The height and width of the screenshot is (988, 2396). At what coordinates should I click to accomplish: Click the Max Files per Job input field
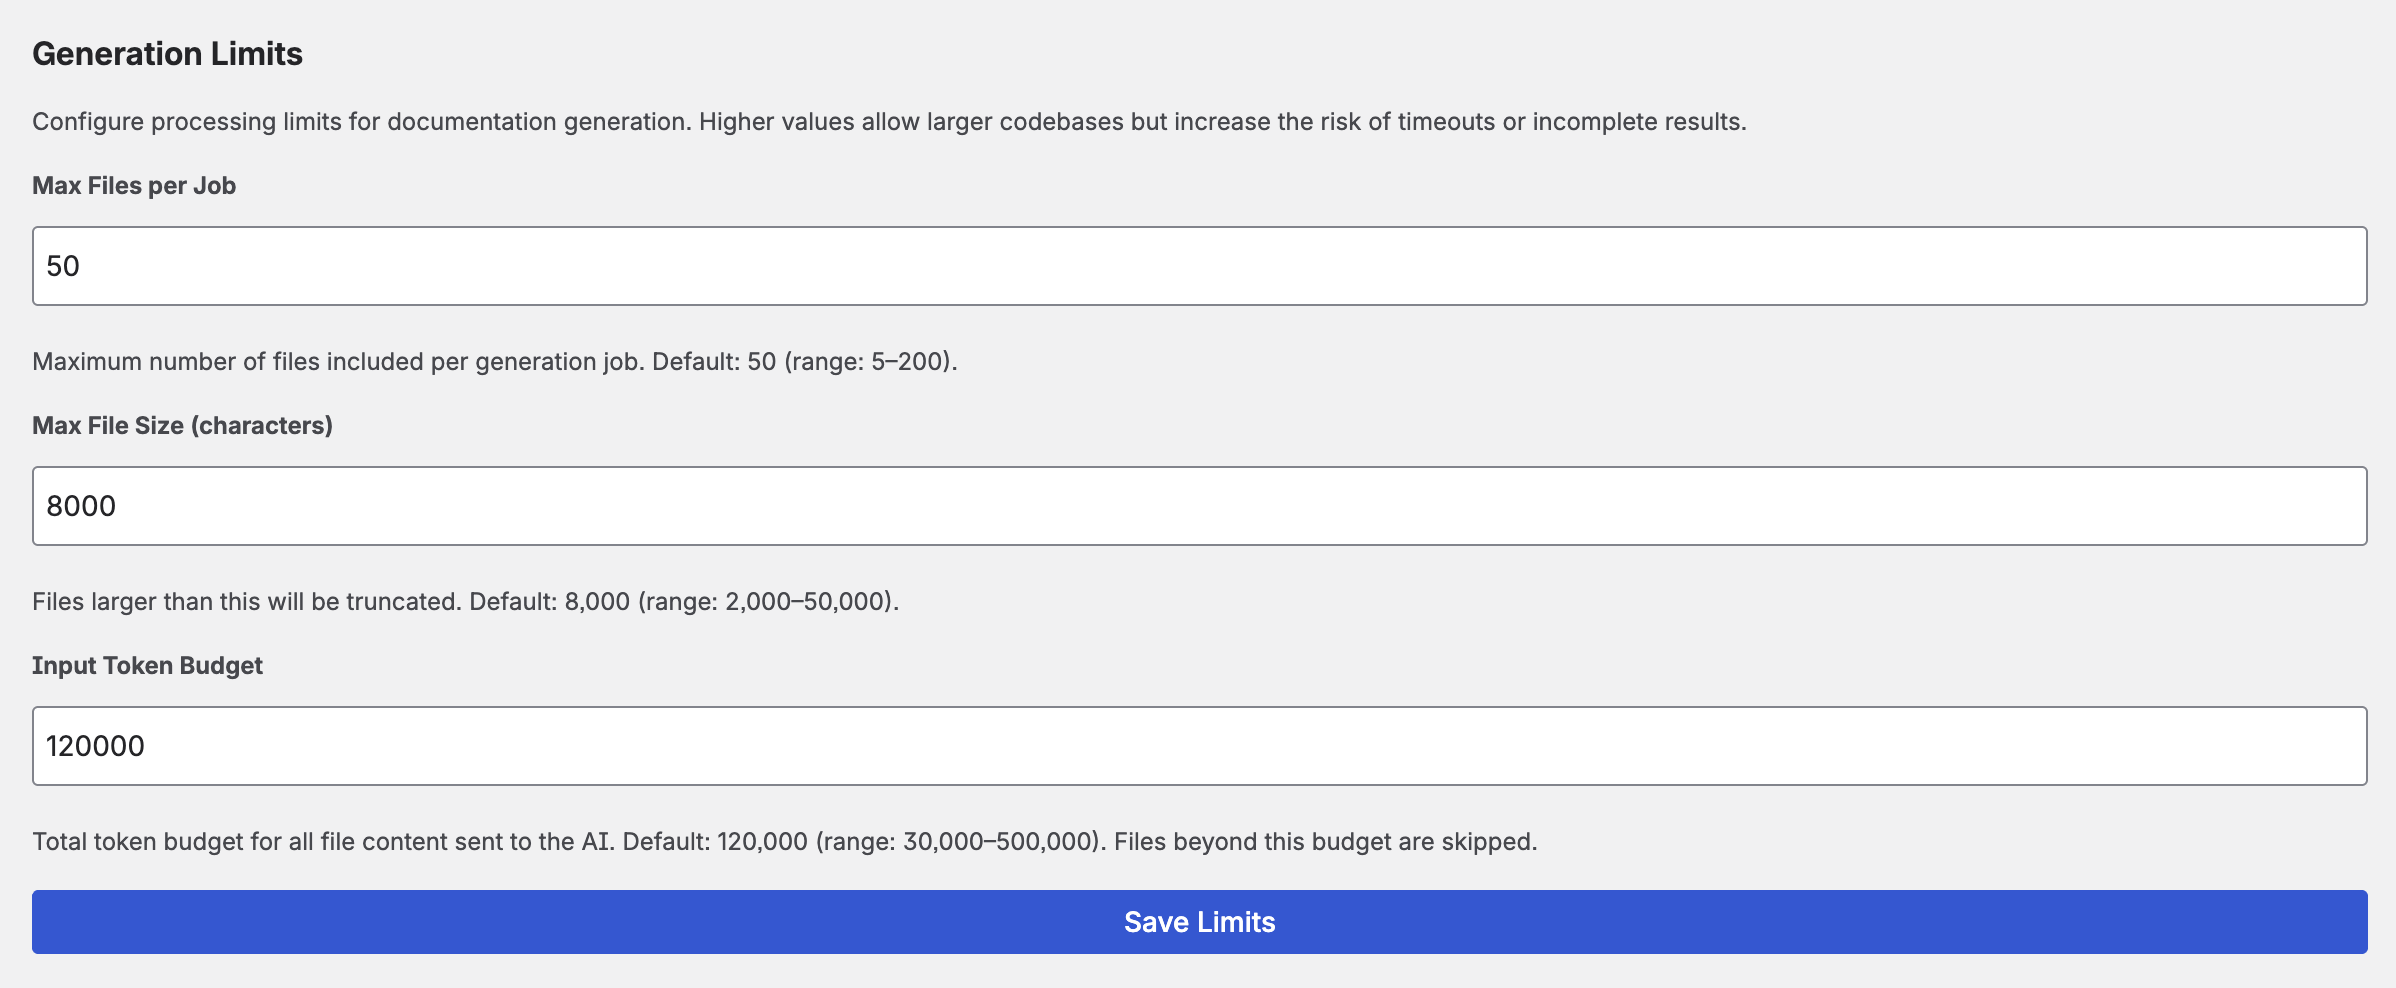[x=1199, y=266]
